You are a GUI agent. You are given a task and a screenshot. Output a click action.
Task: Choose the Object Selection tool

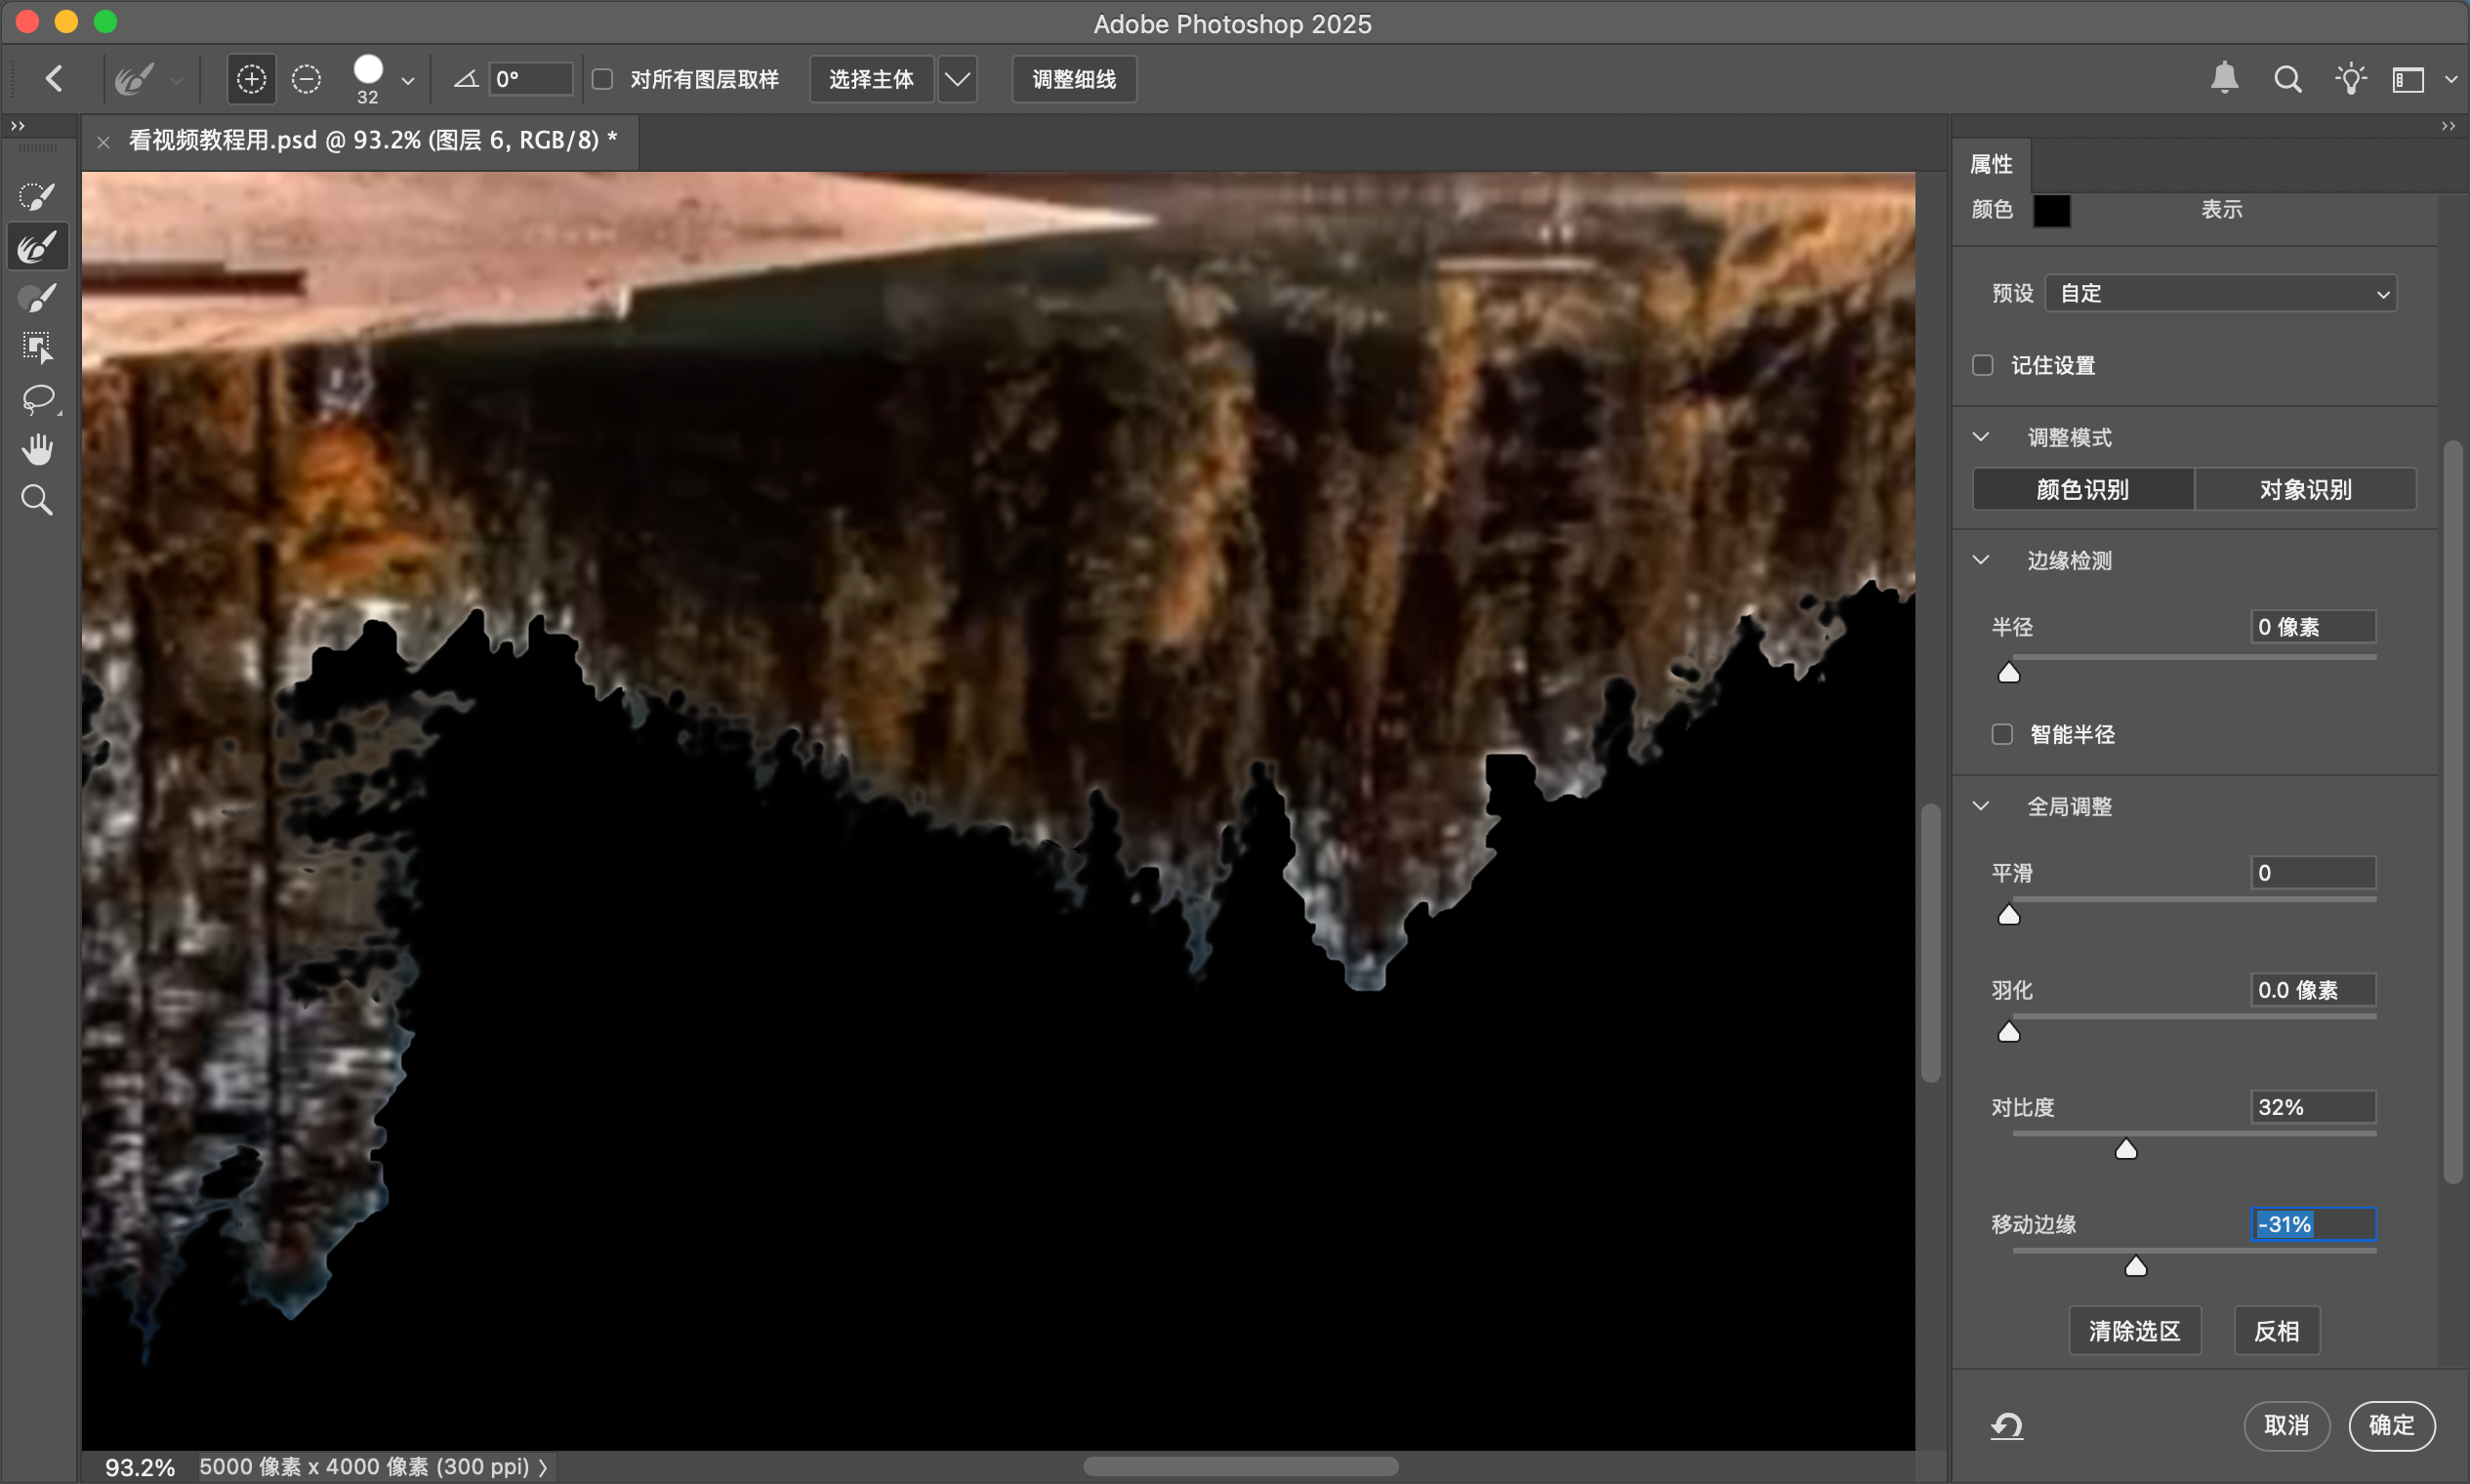(37, 347)
